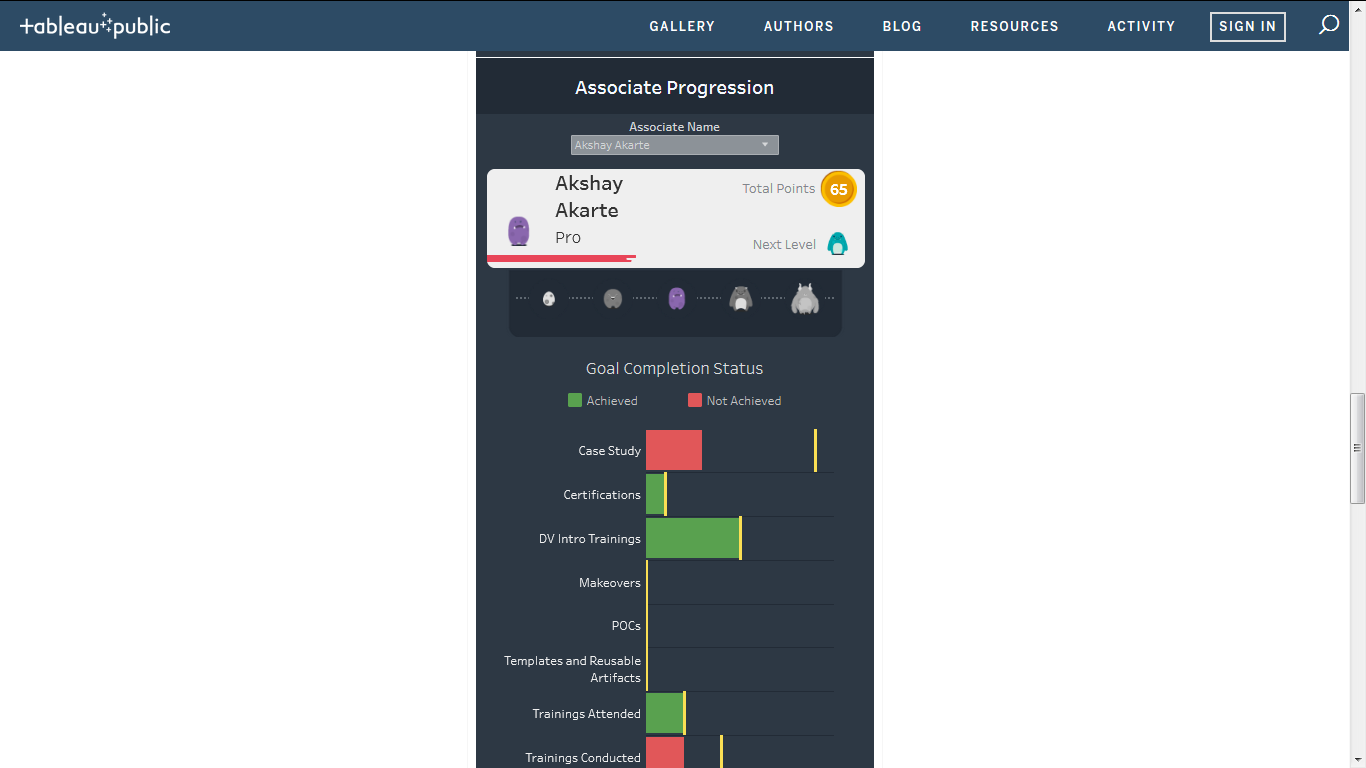Click the green Achieved legend swatch

coord(575,400)
